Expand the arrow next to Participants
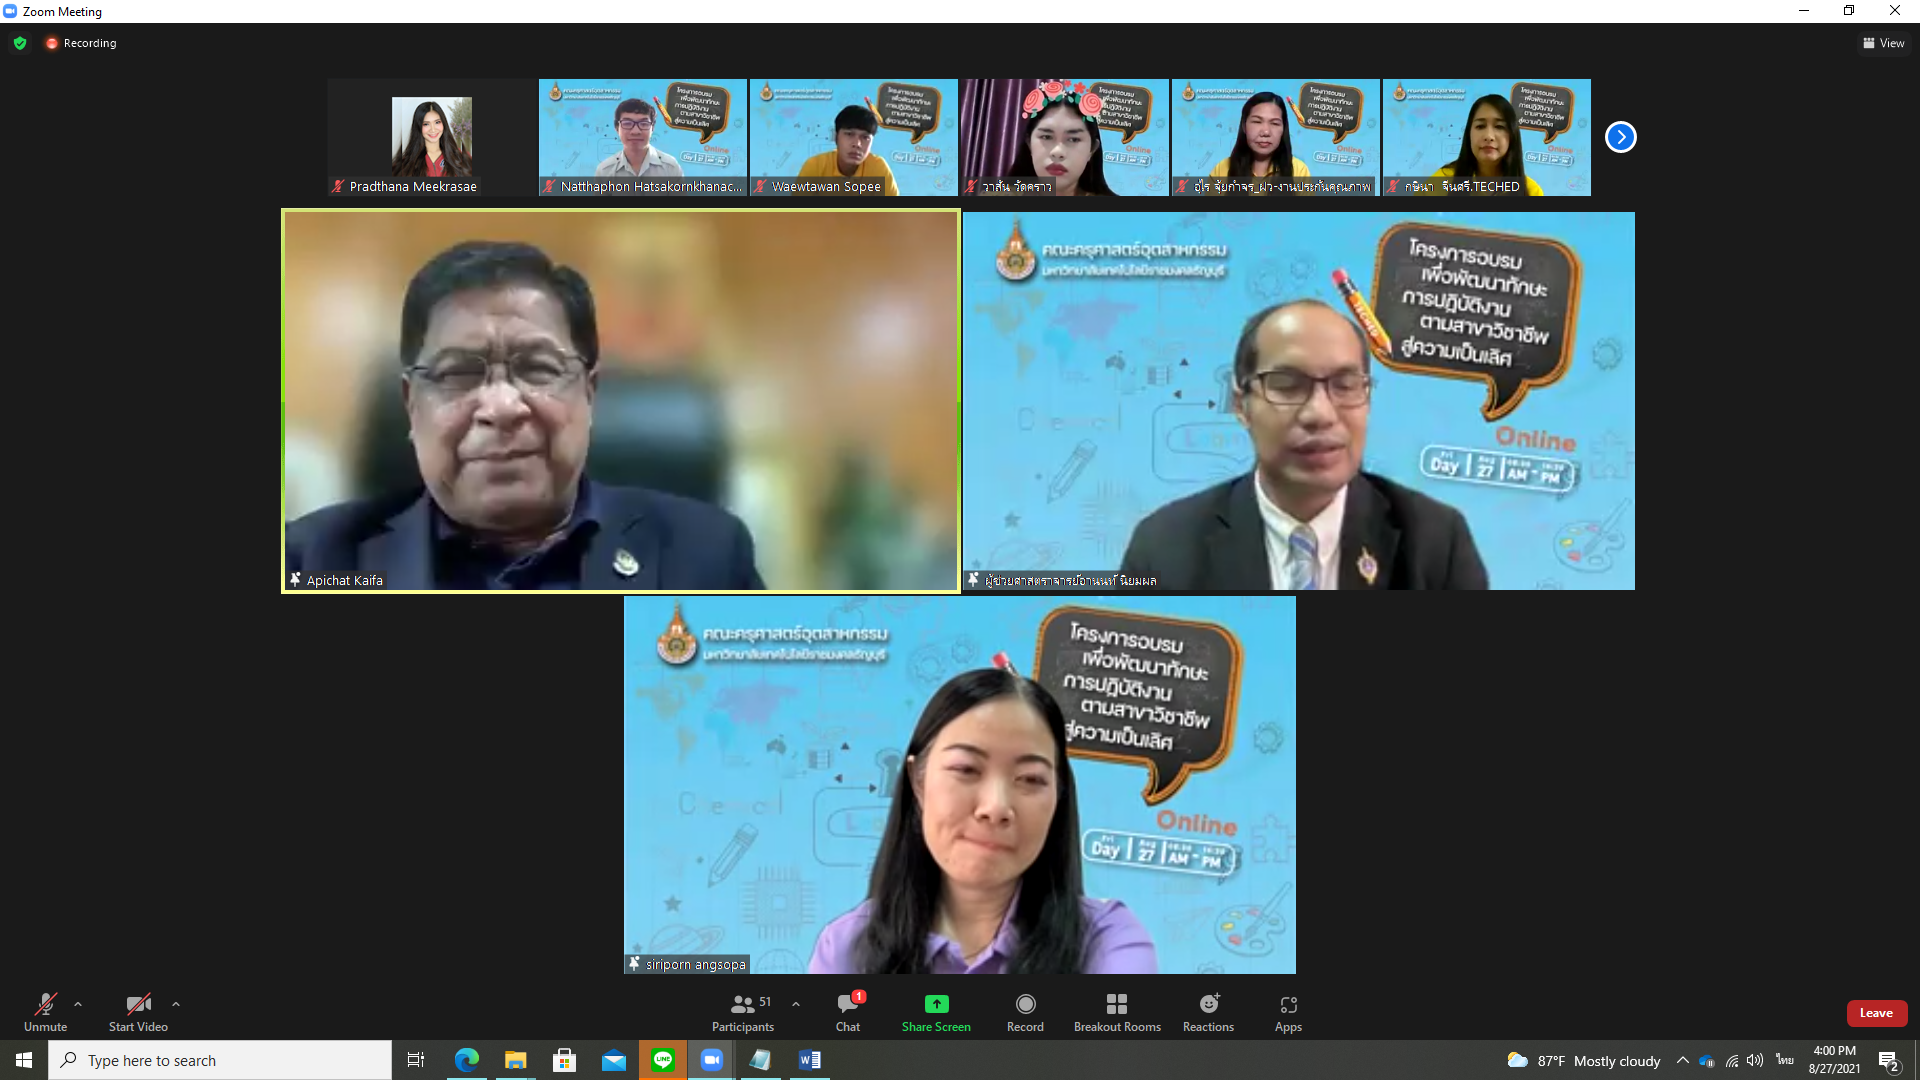 (x=796, y=1004)
